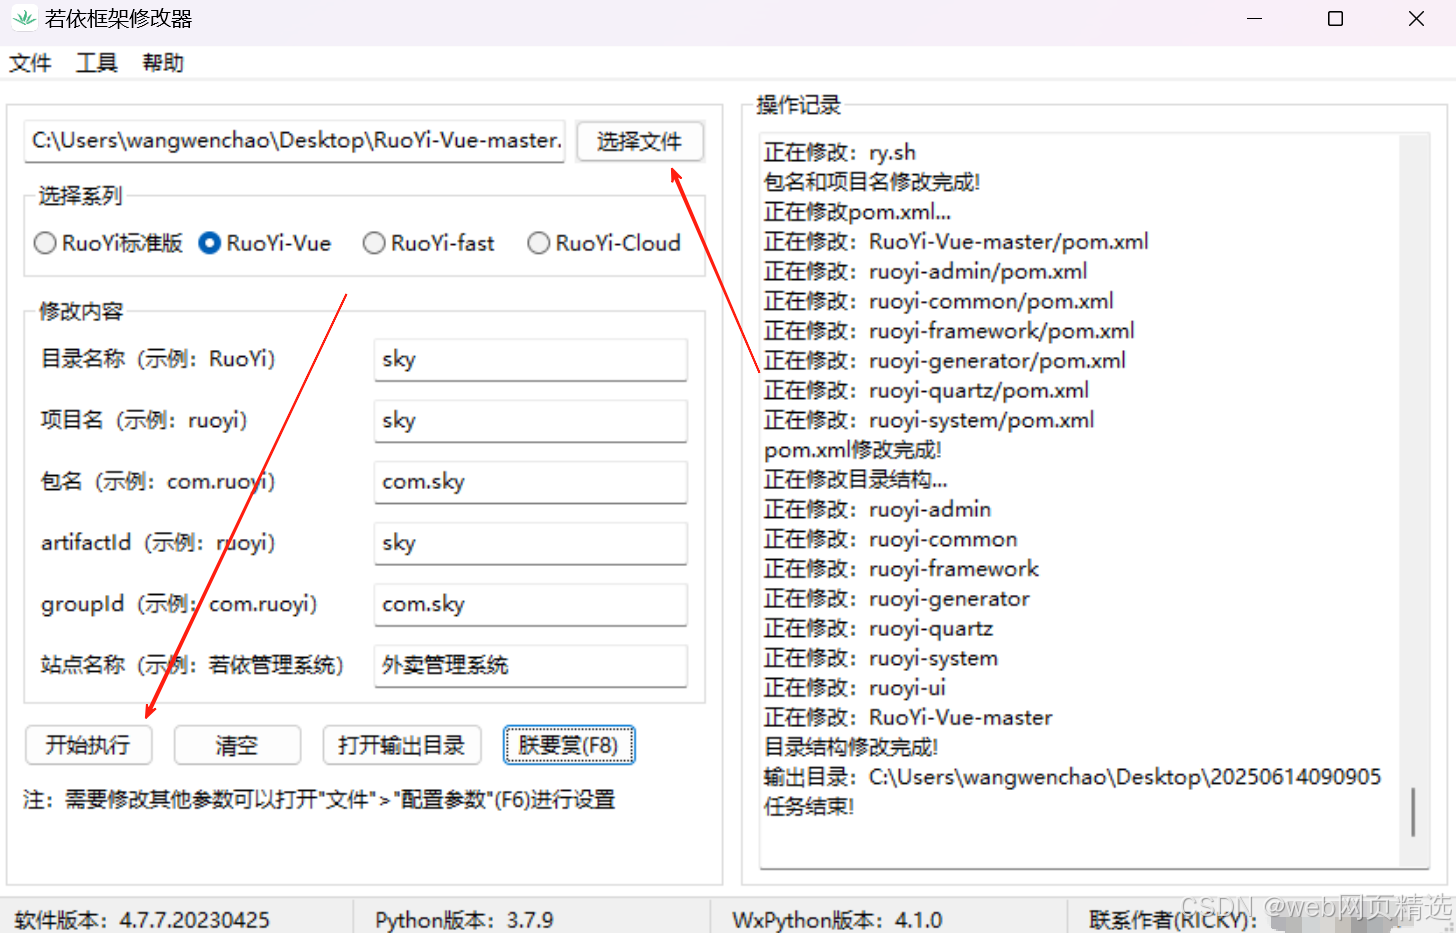Clear the form with 清空 button
This screenshot has height=933, width=1456.
click(x=237, y=745)
